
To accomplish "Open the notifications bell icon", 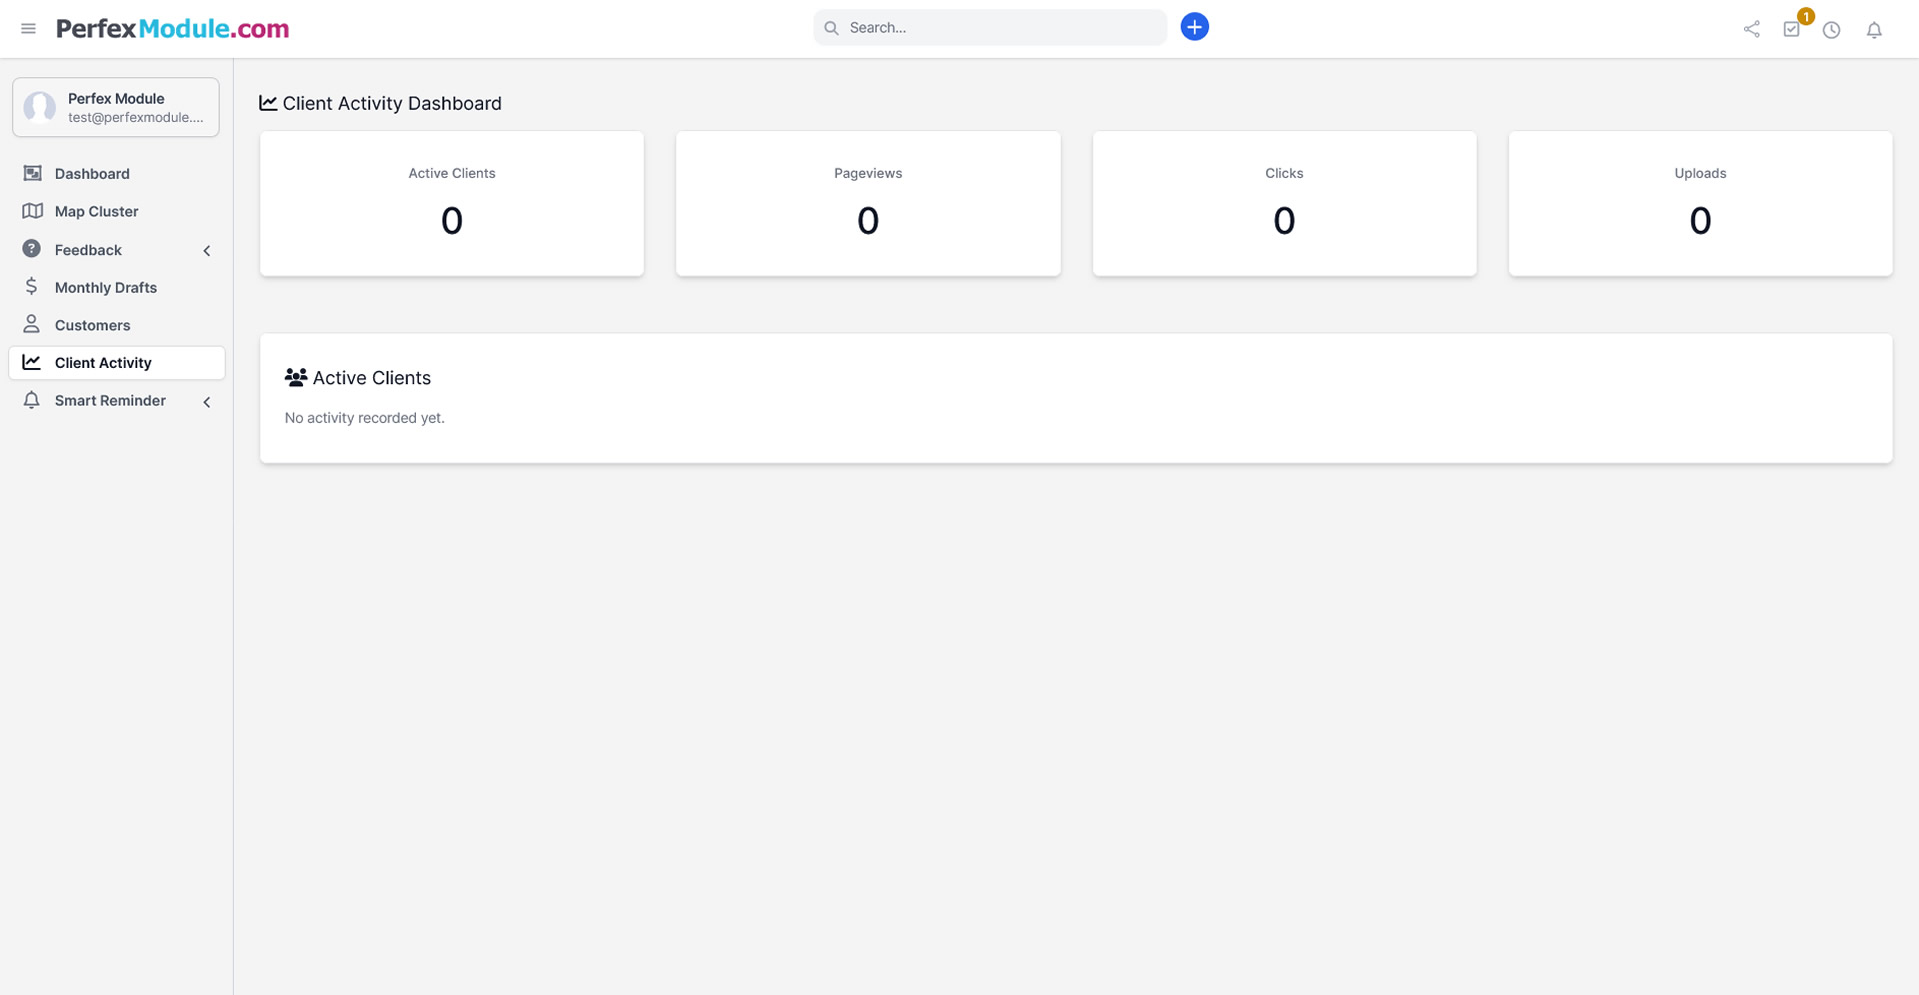I will tap(1874, 29).
